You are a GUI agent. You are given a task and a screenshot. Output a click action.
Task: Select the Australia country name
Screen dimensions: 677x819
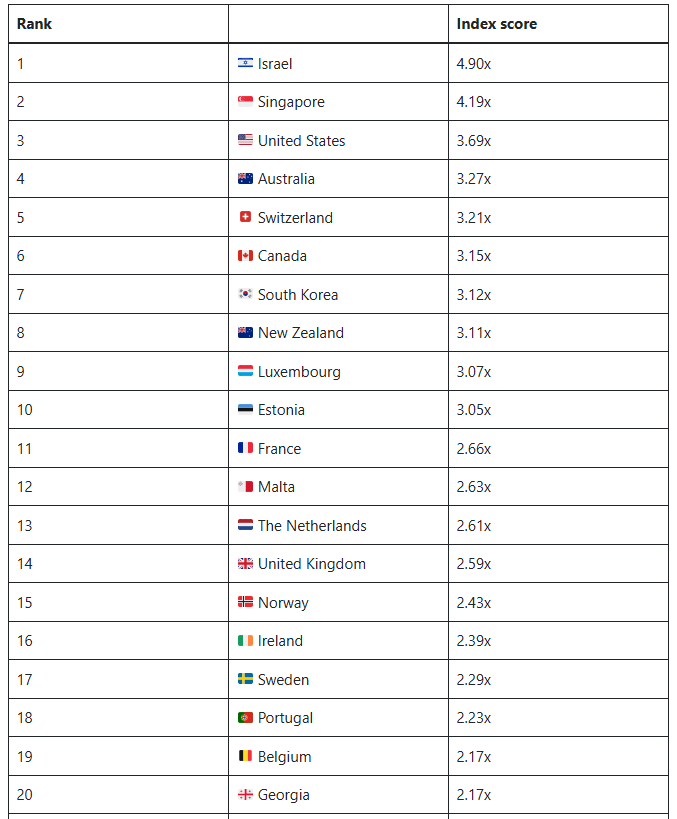click(x=286, y=179)
